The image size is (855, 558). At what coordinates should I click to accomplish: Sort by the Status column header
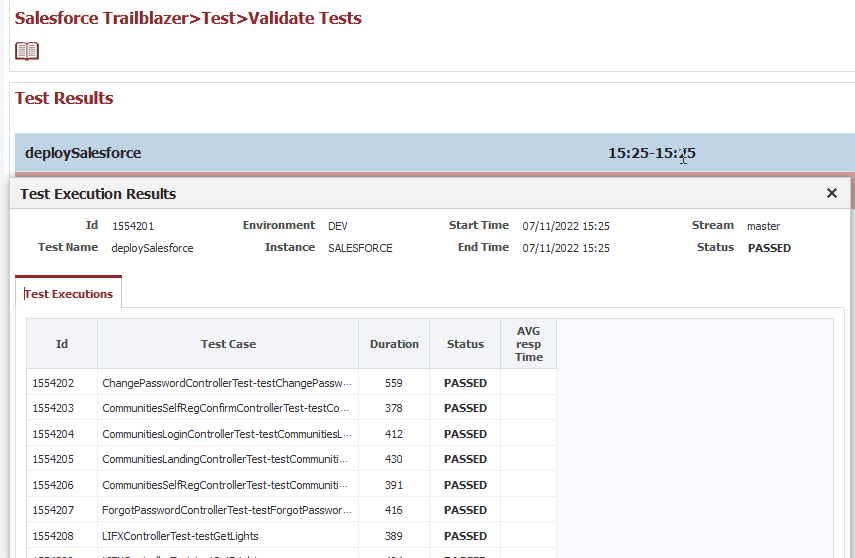point(465,344)
